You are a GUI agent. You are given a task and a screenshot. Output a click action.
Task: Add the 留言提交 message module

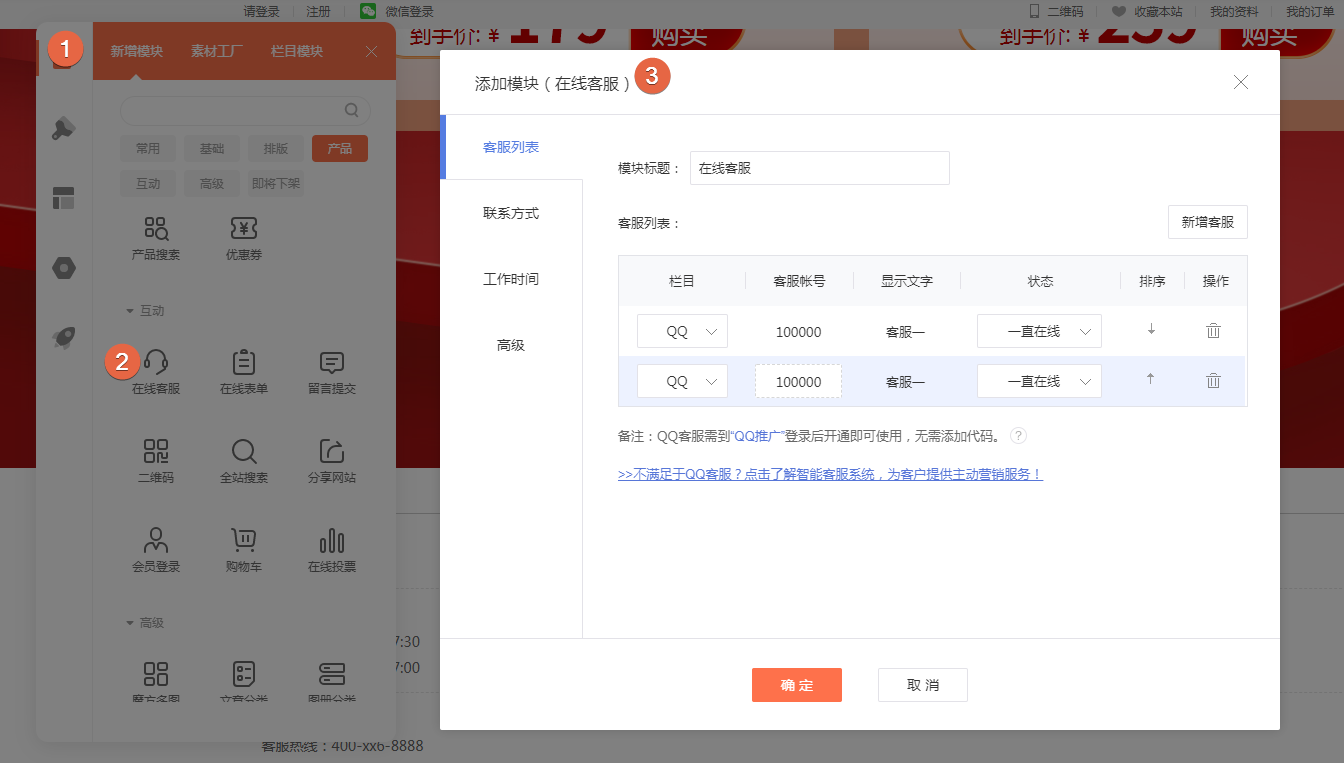[x=332, y=373]
